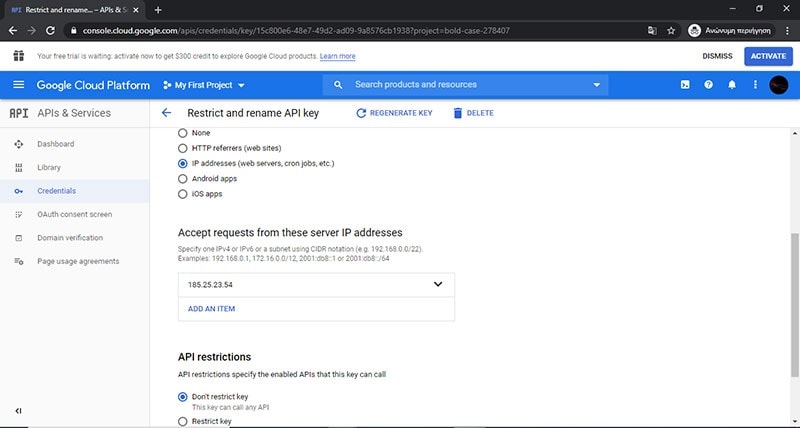Select the Restrict key radio option
This screenshot has width=800, height=428.
182,422
